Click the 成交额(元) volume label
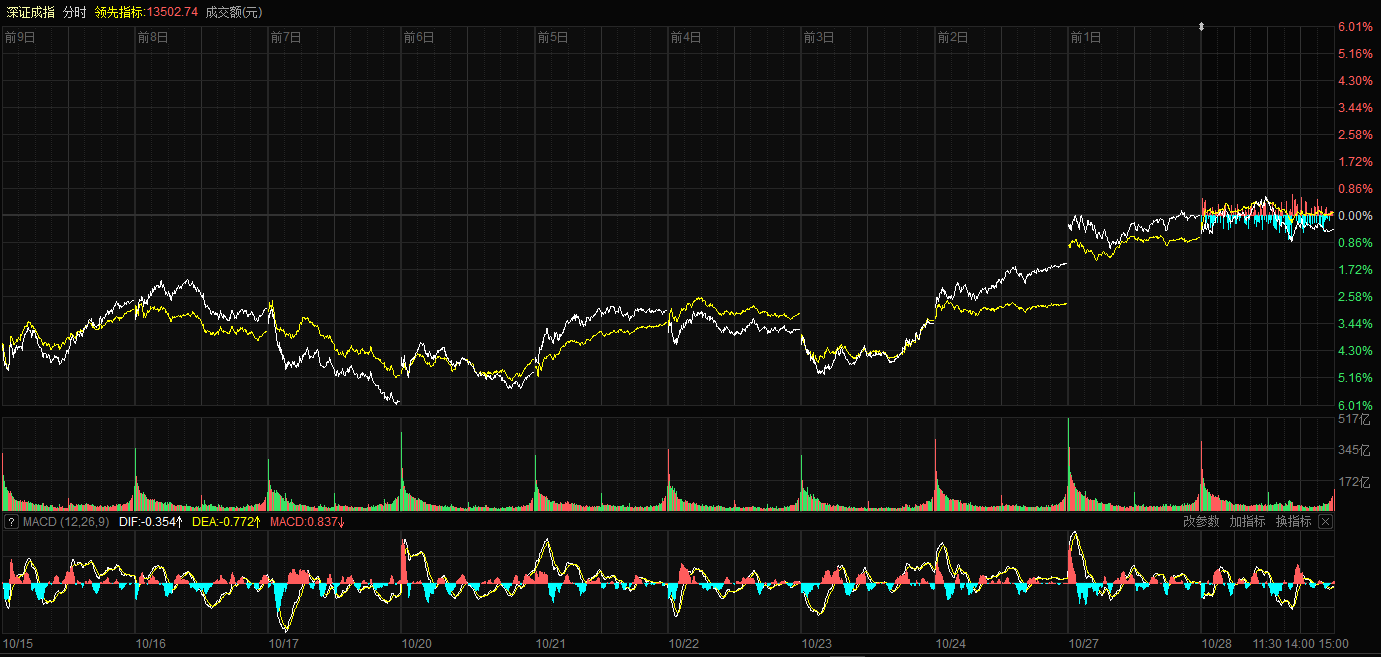The image size is (1381, 657). click(233, 12)
